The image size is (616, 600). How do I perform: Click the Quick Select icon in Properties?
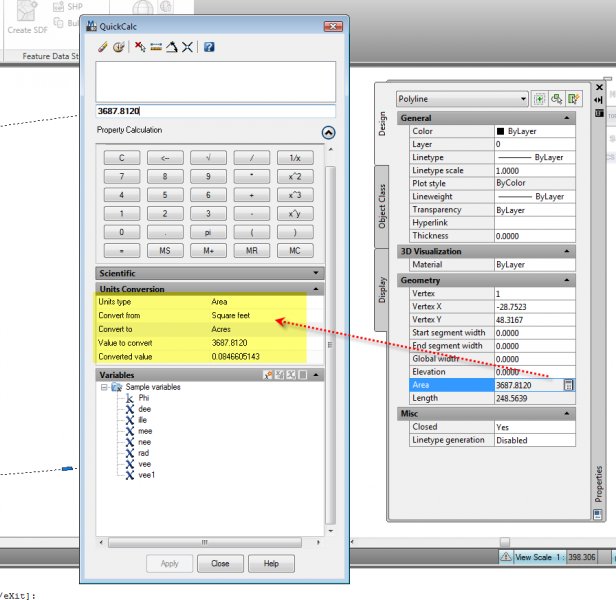tap(574, 99)
